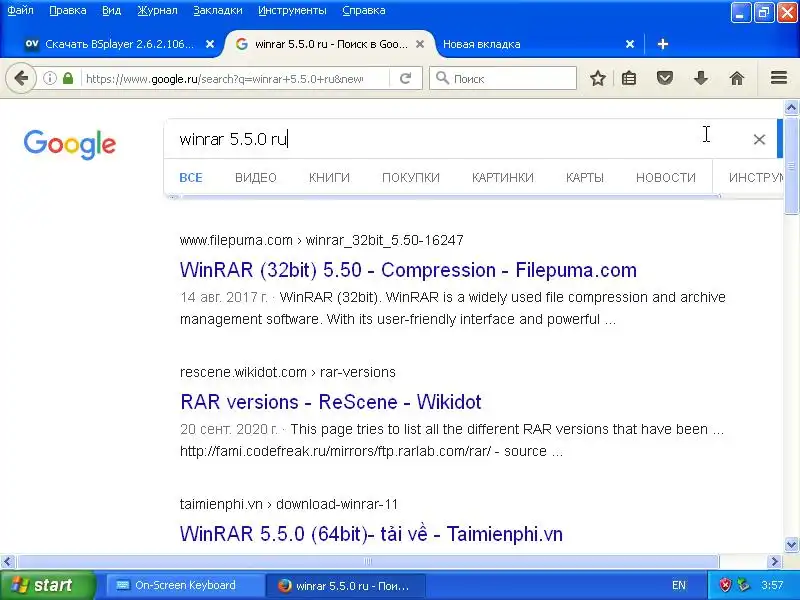Image resolution: width=800 pixels, height=600 pixels.
Task: Click the magnifier icon in the search box
Action: (x=442, y=78)
